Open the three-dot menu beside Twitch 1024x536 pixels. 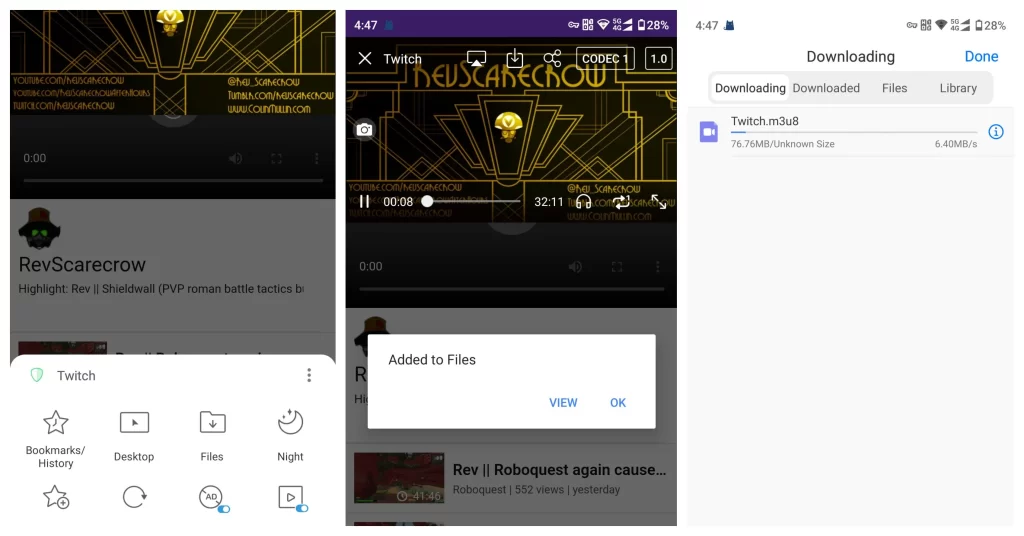(309, 375)
